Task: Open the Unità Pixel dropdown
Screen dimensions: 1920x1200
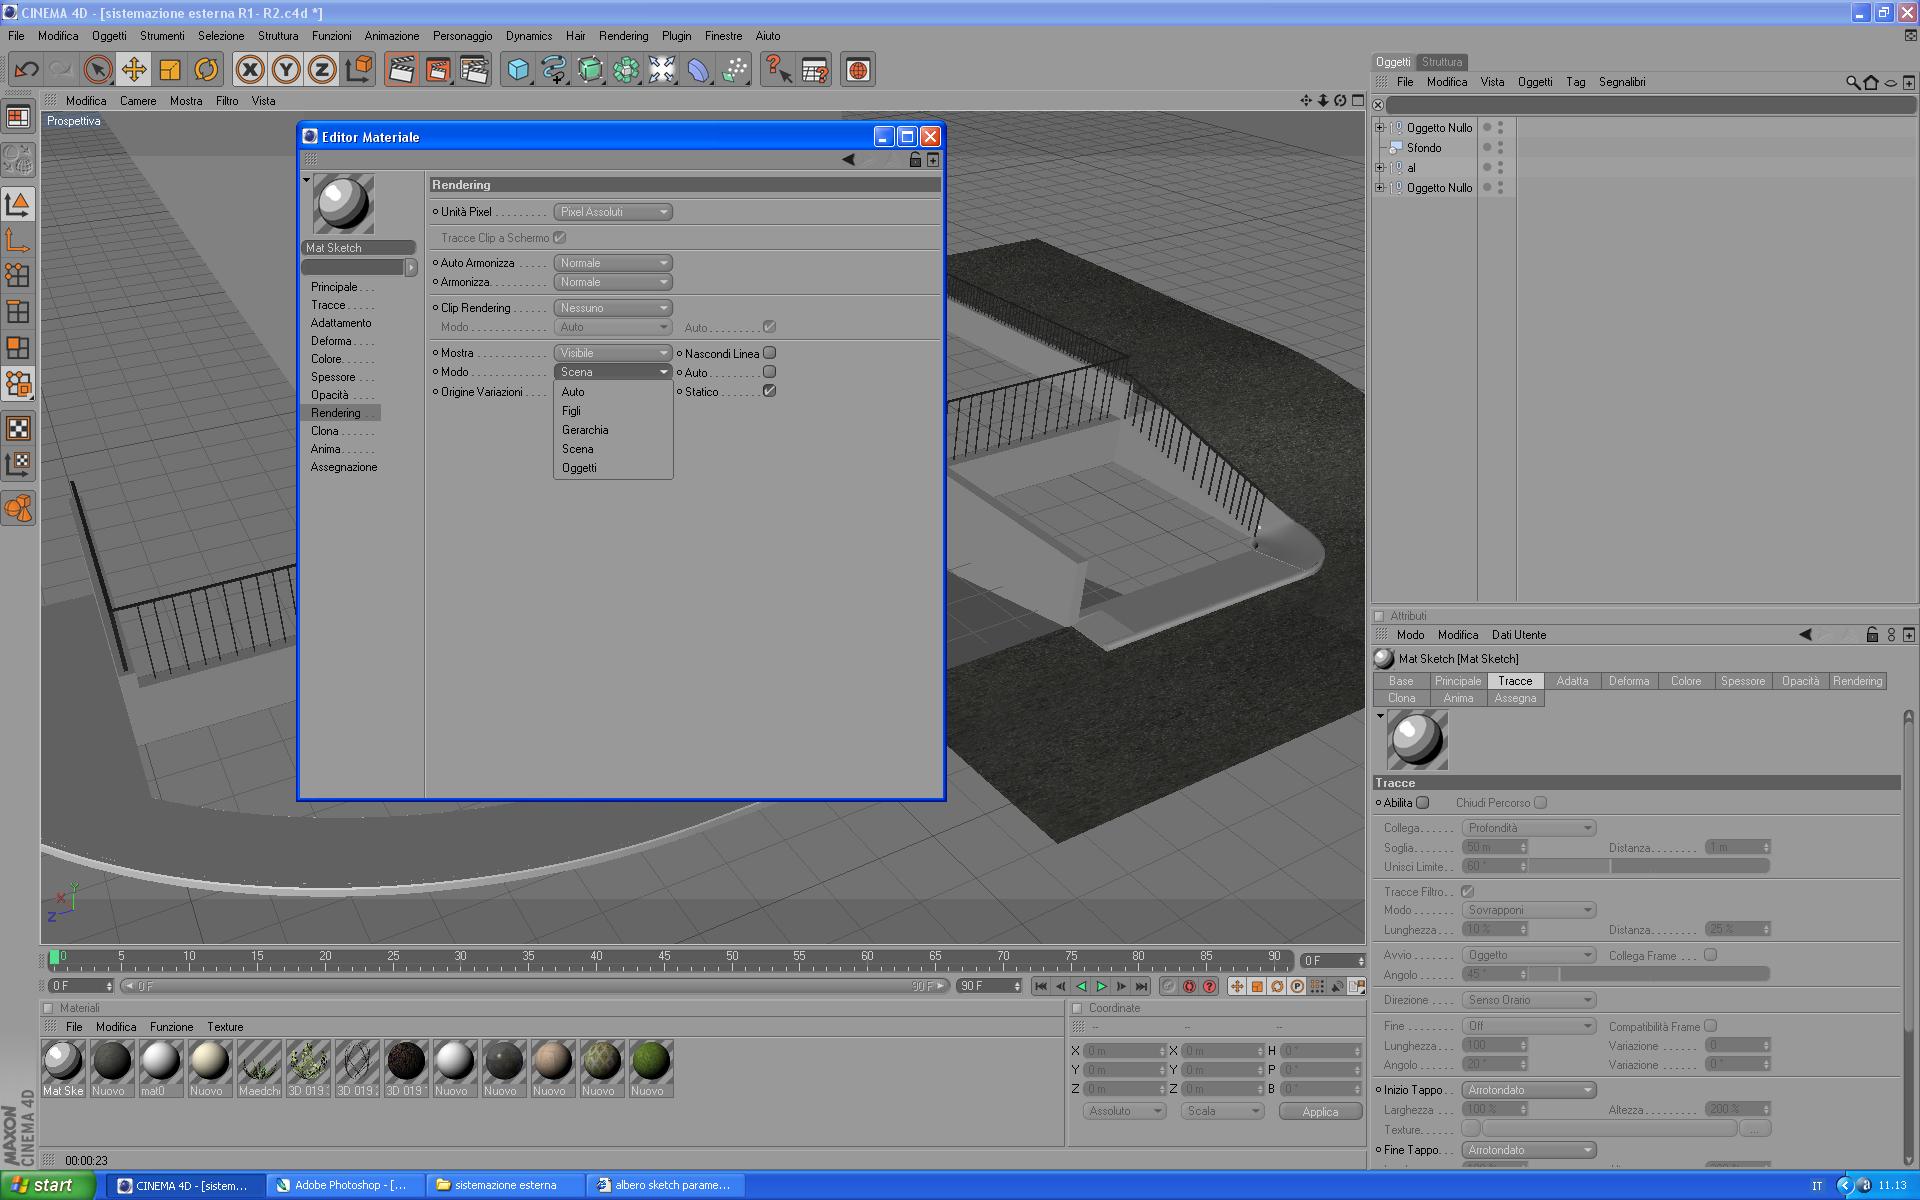Action: (x=613, y=212)
